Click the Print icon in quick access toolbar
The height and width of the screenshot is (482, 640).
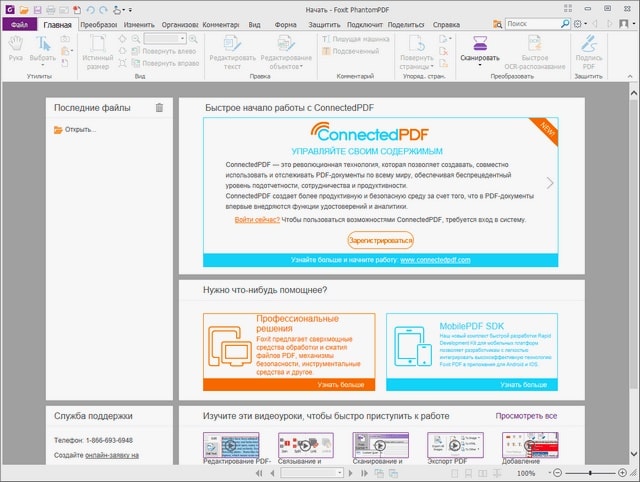click(x=51, y=9)
